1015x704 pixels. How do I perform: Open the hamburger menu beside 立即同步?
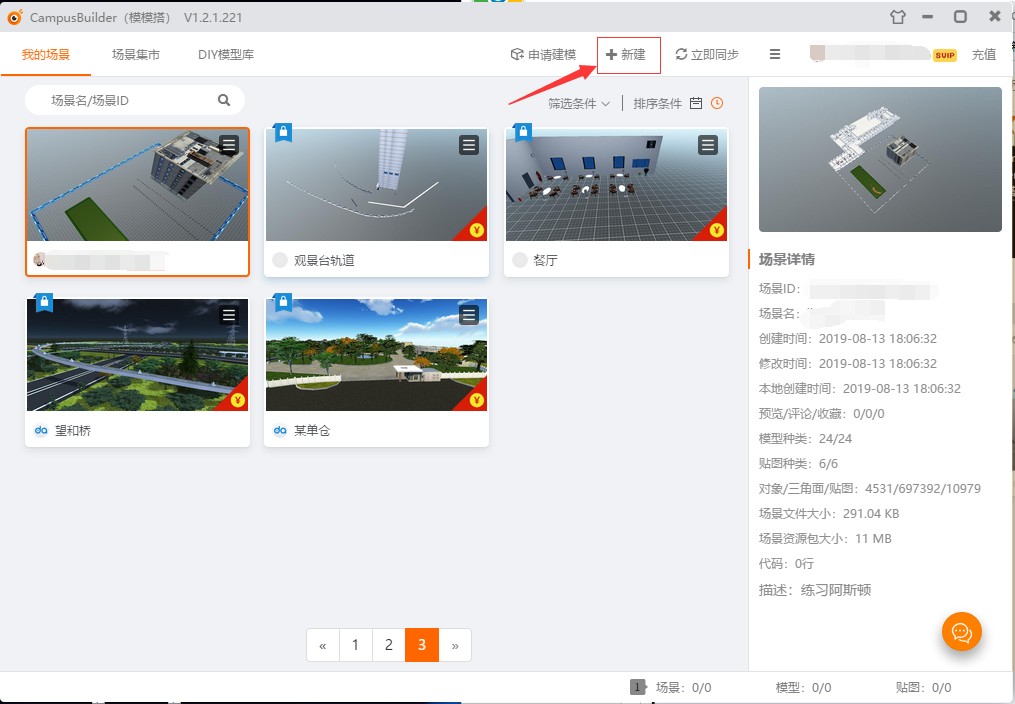pos(774,54)
